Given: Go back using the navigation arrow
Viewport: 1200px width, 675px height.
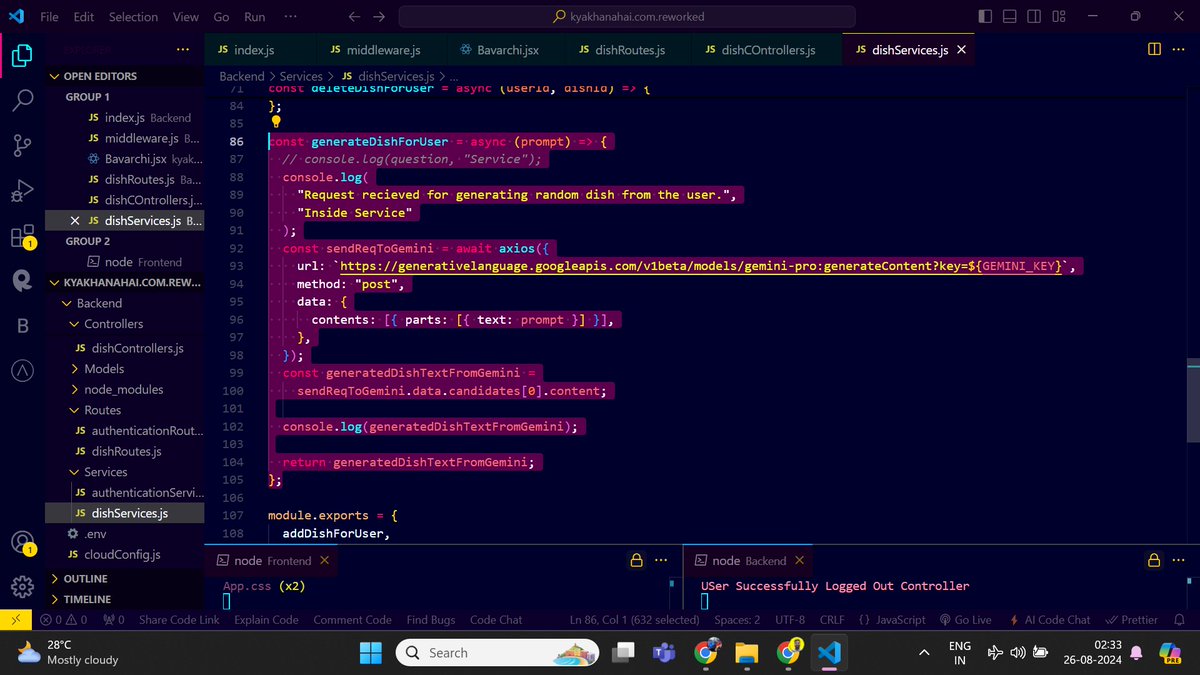Looking at the screenshot, I should (354, 17).
